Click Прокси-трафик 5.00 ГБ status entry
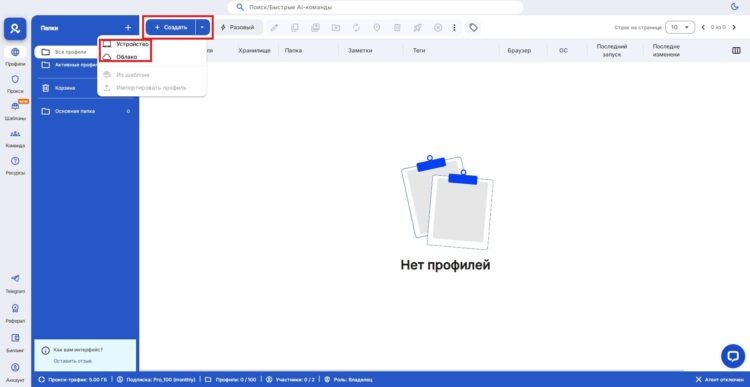Viewport: 750px width, 387px height. (x=73, y=379)
